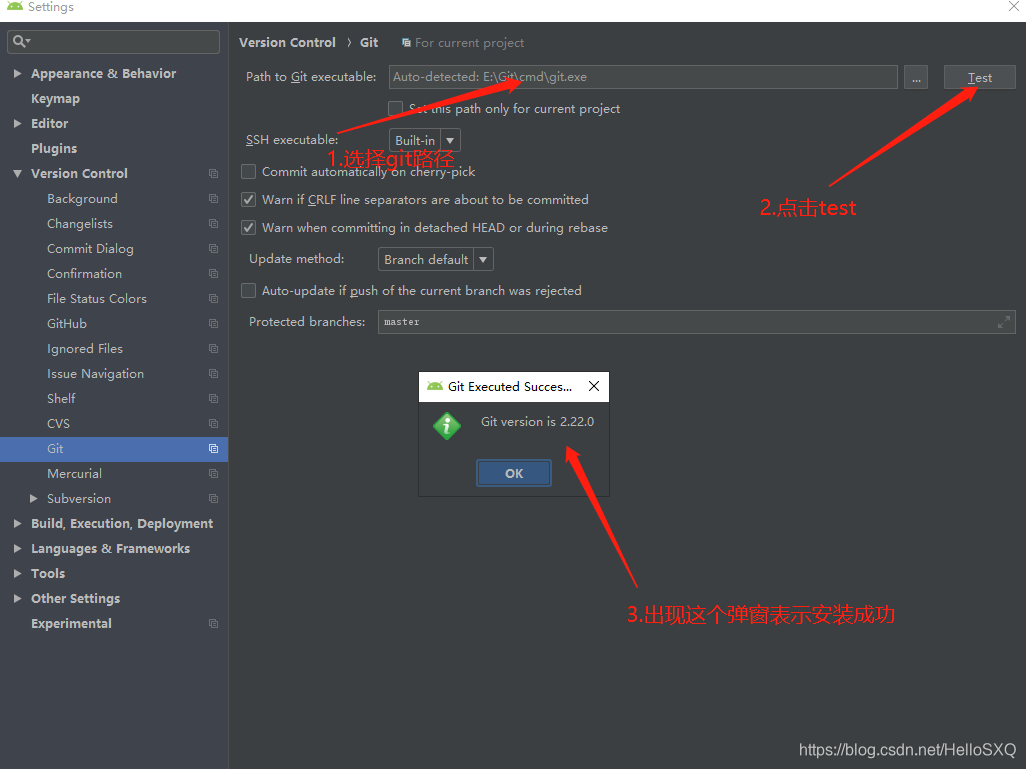The image size is (1026, 769).
Task: Open Issue Navigation settings
Action: coord(96,374)
